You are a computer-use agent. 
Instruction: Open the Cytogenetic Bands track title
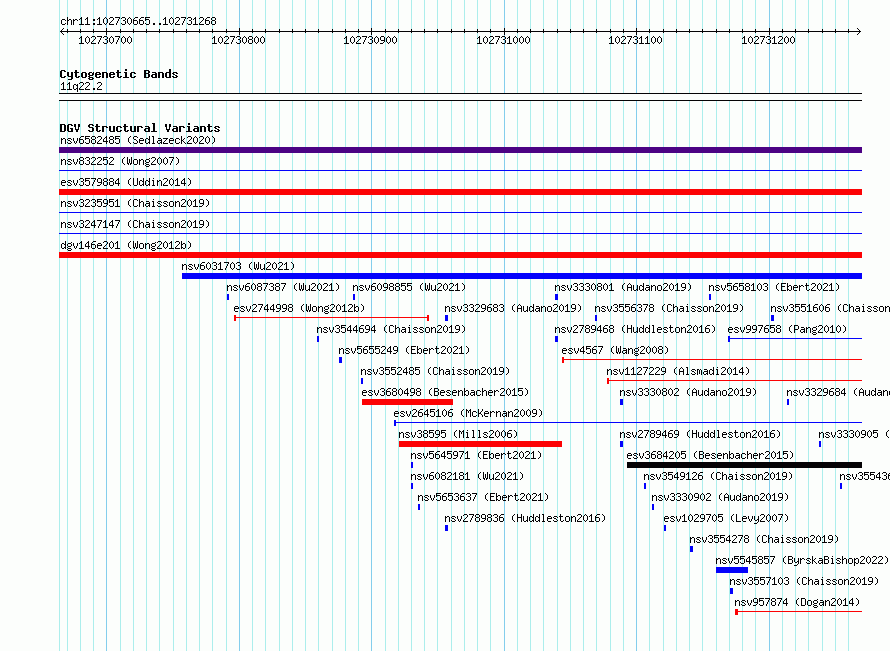(119, 74)
